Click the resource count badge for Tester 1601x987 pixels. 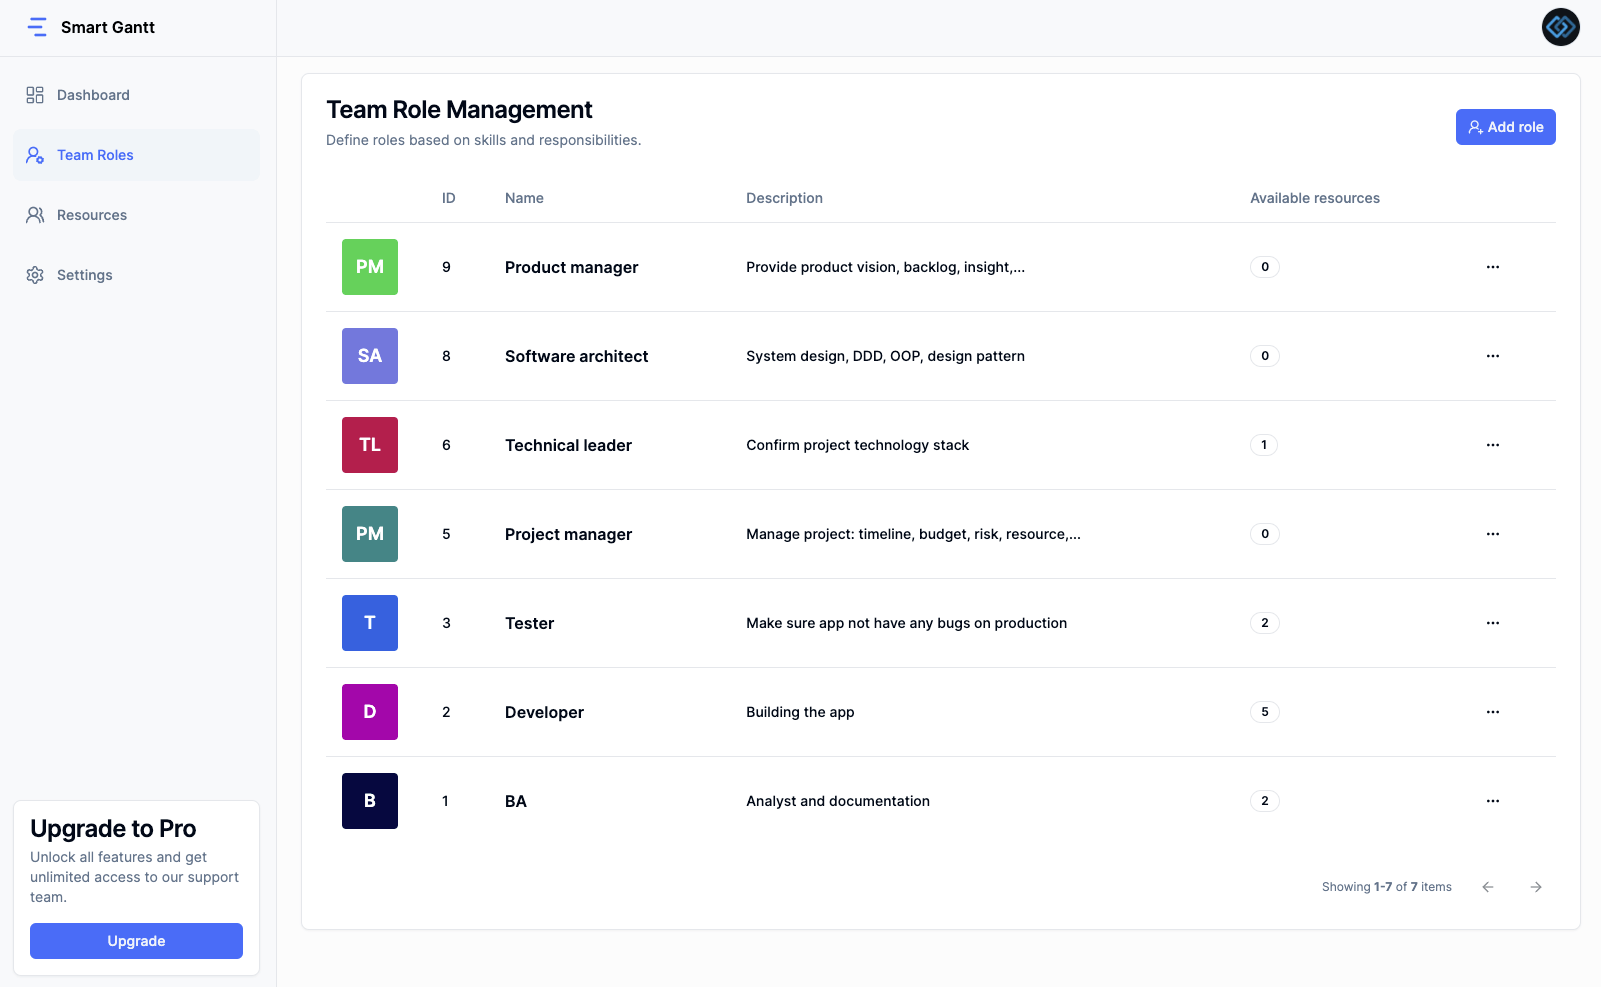(1265, 623)
